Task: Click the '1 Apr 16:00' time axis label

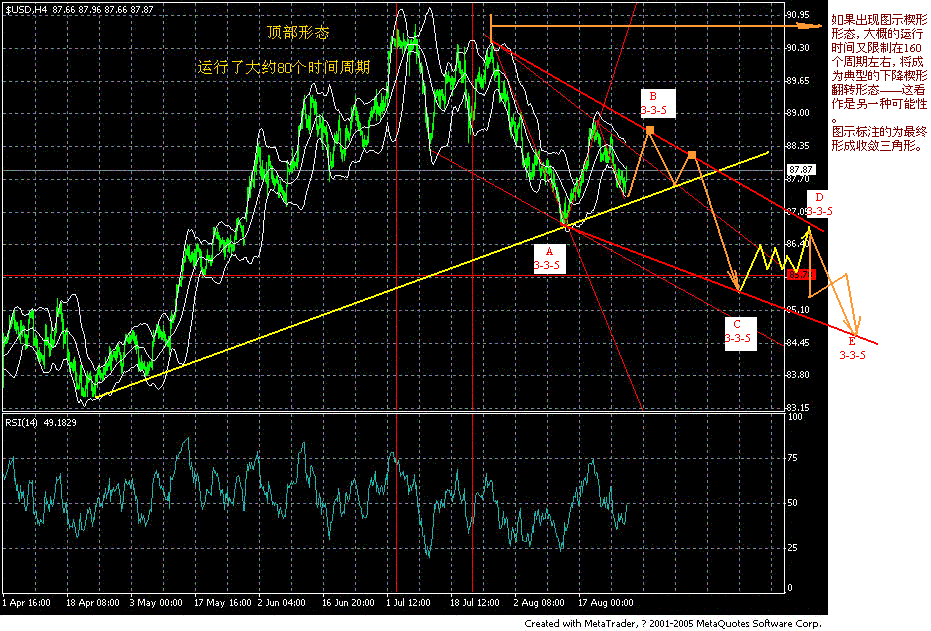Action: point(26,603)
